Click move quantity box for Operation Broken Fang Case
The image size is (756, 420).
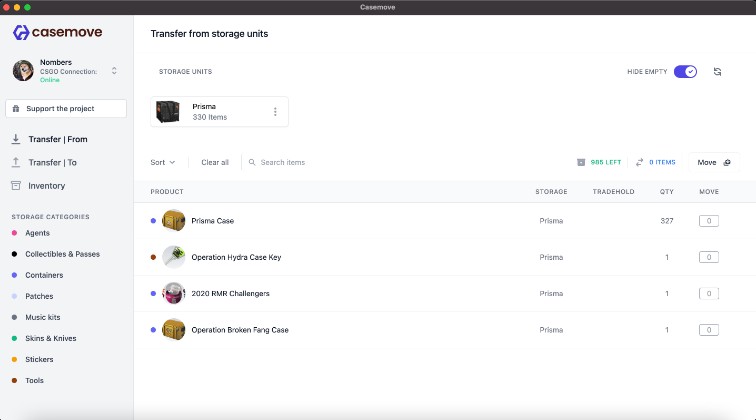click(x=709, y=330)
